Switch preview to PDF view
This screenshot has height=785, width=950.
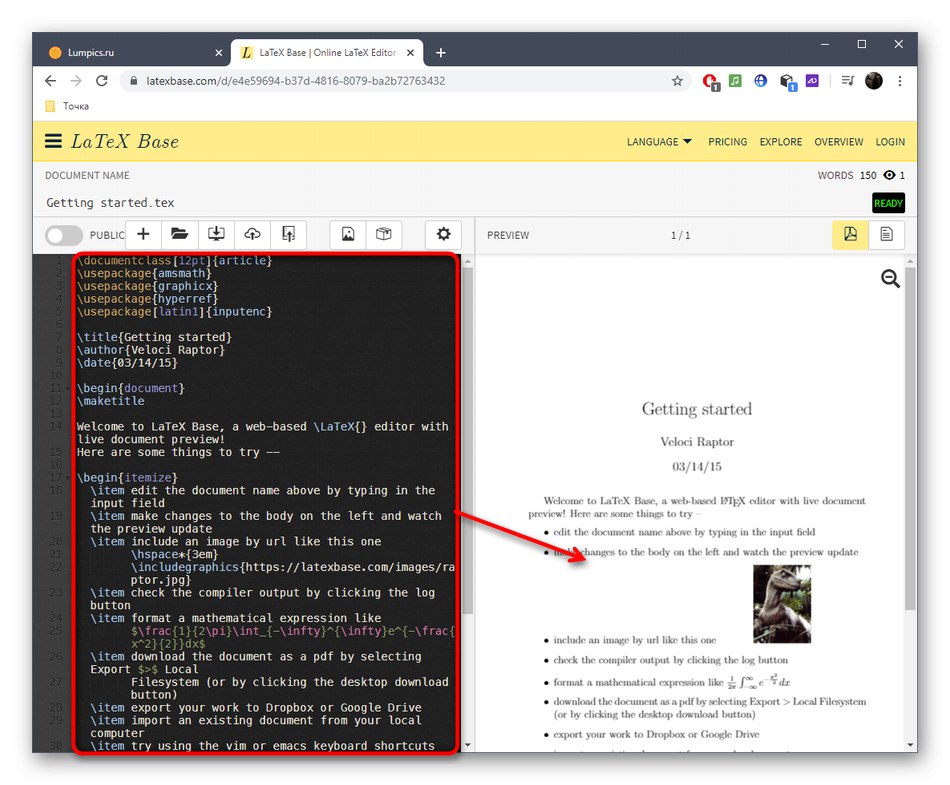tap(849, 234)
